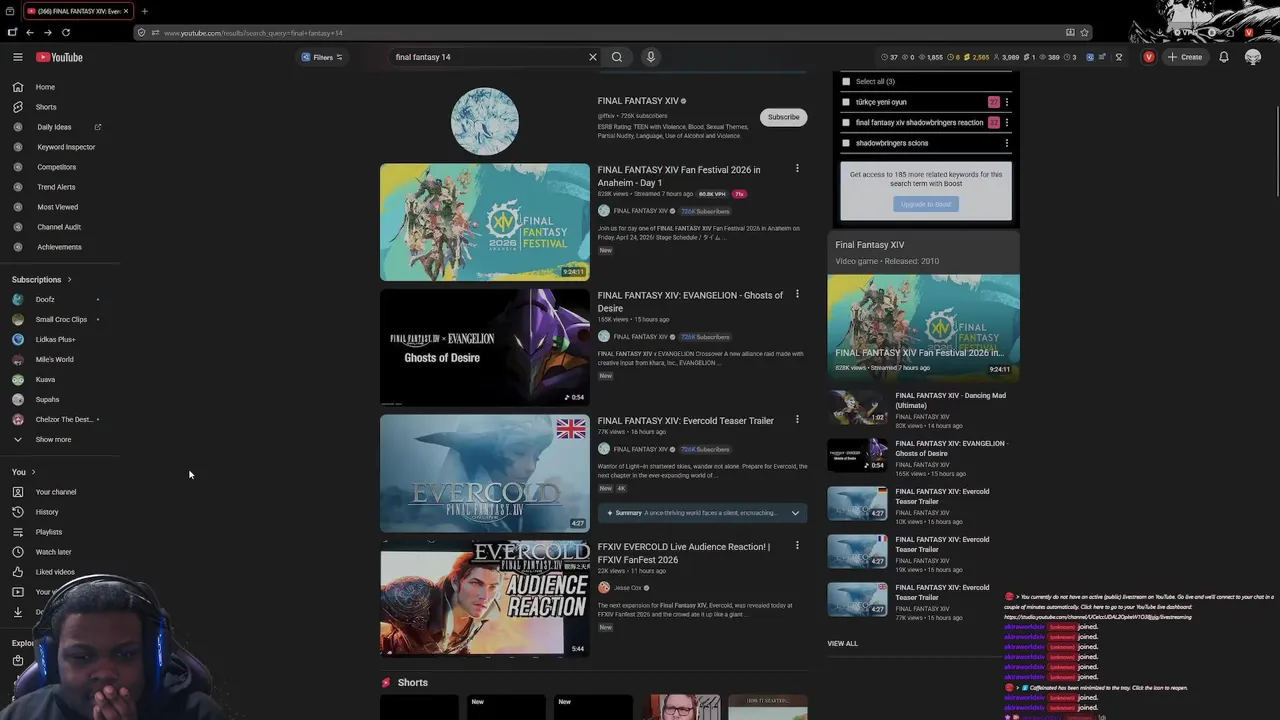
Task: Search with the magnifier icon
Action: [617, 57]
